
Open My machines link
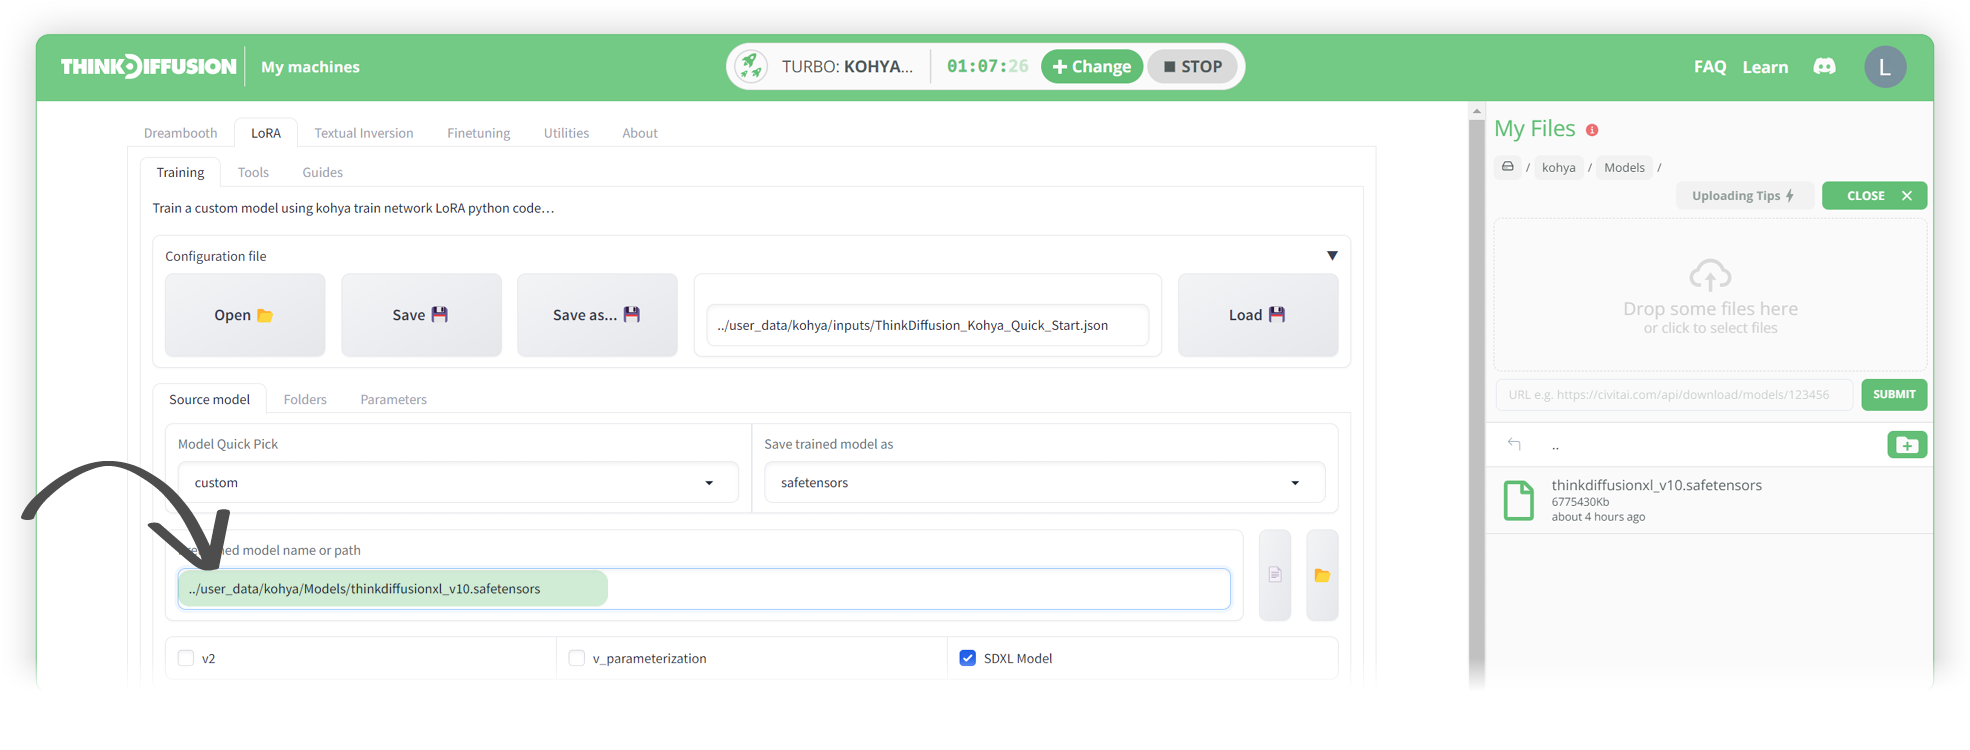[310, 67]
